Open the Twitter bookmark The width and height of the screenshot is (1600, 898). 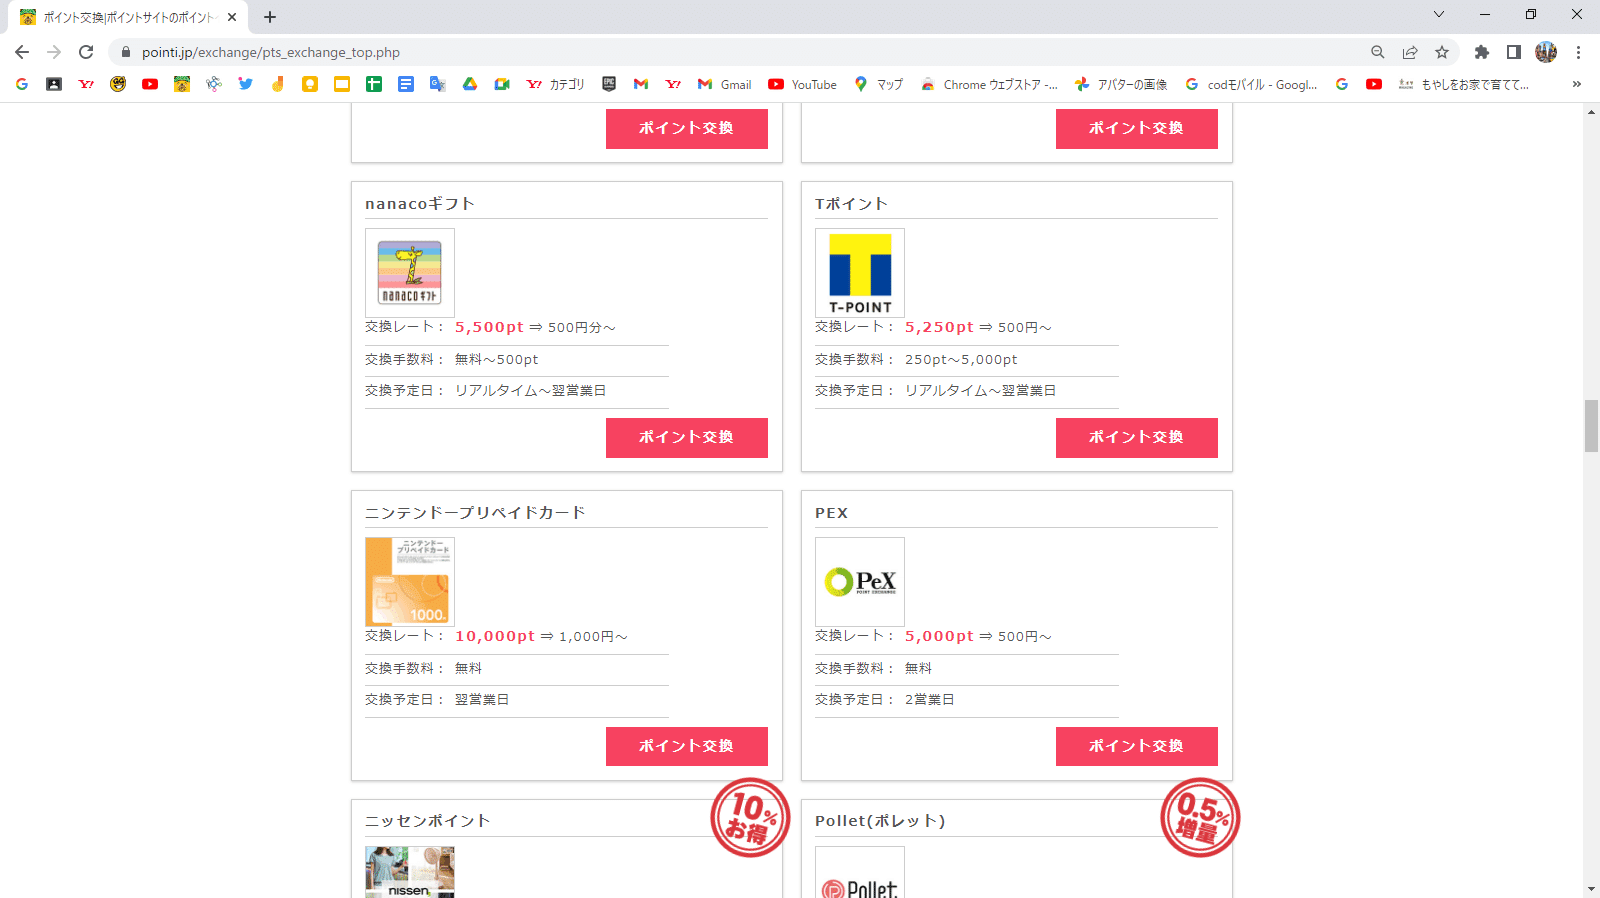[246, 84]
